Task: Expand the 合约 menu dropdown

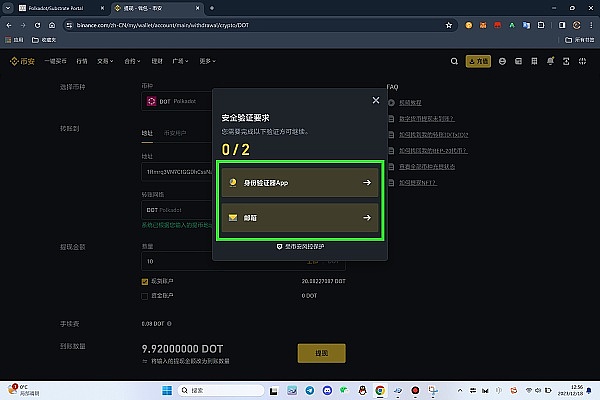Action: pos(132,61)
